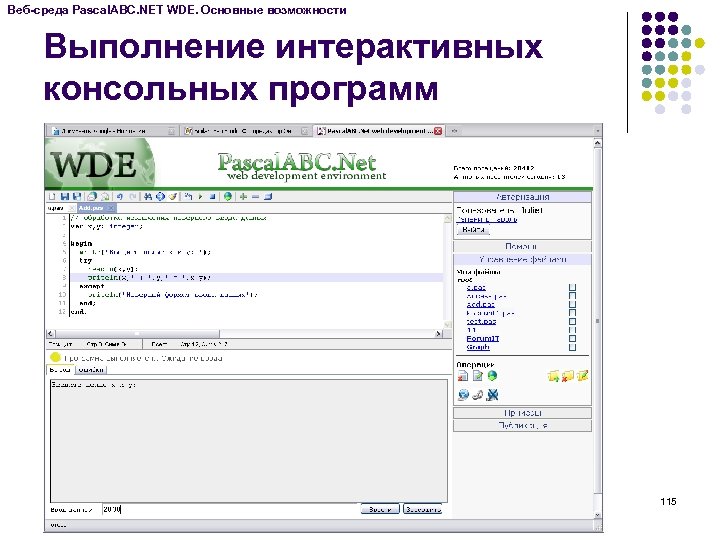Click the edit-file pencil icon under Операции
Screen dimensions: 720x540
(478, 376)
